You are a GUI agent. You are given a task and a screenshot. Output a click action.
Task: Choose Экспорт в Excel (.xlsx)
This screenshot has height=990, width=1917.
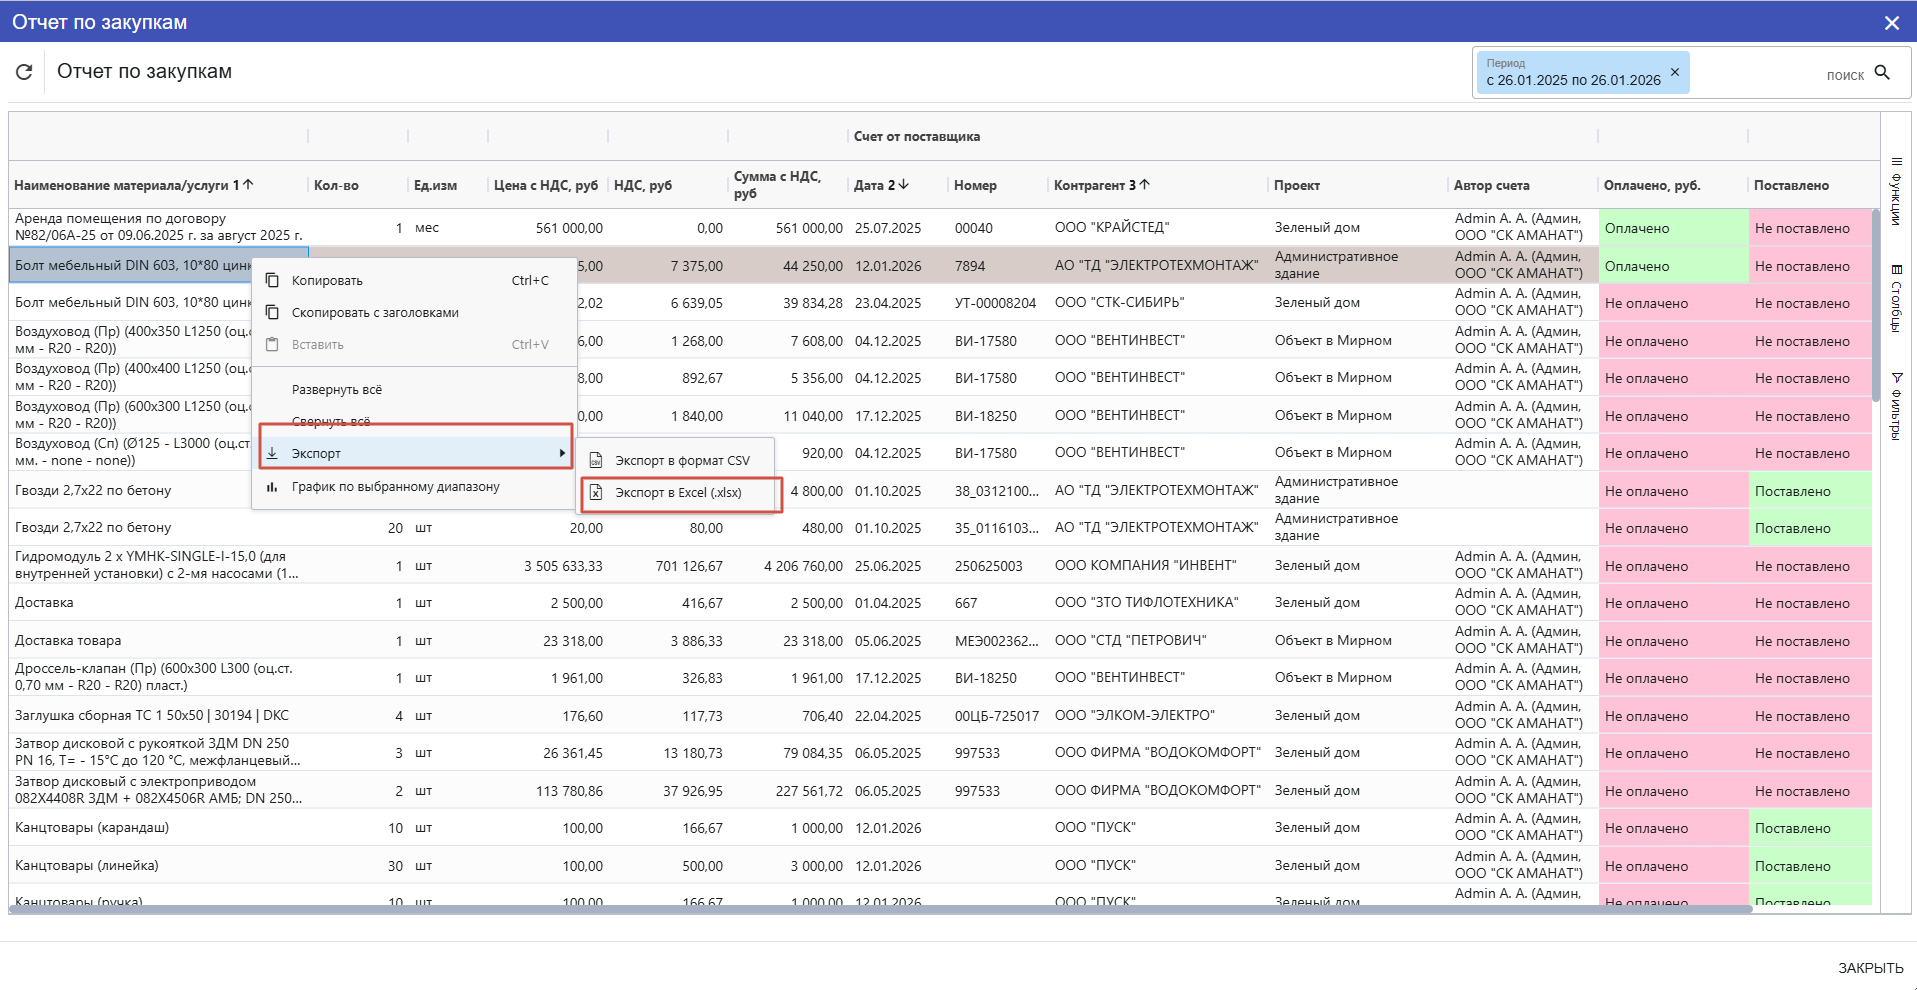(x=679, y=493)
